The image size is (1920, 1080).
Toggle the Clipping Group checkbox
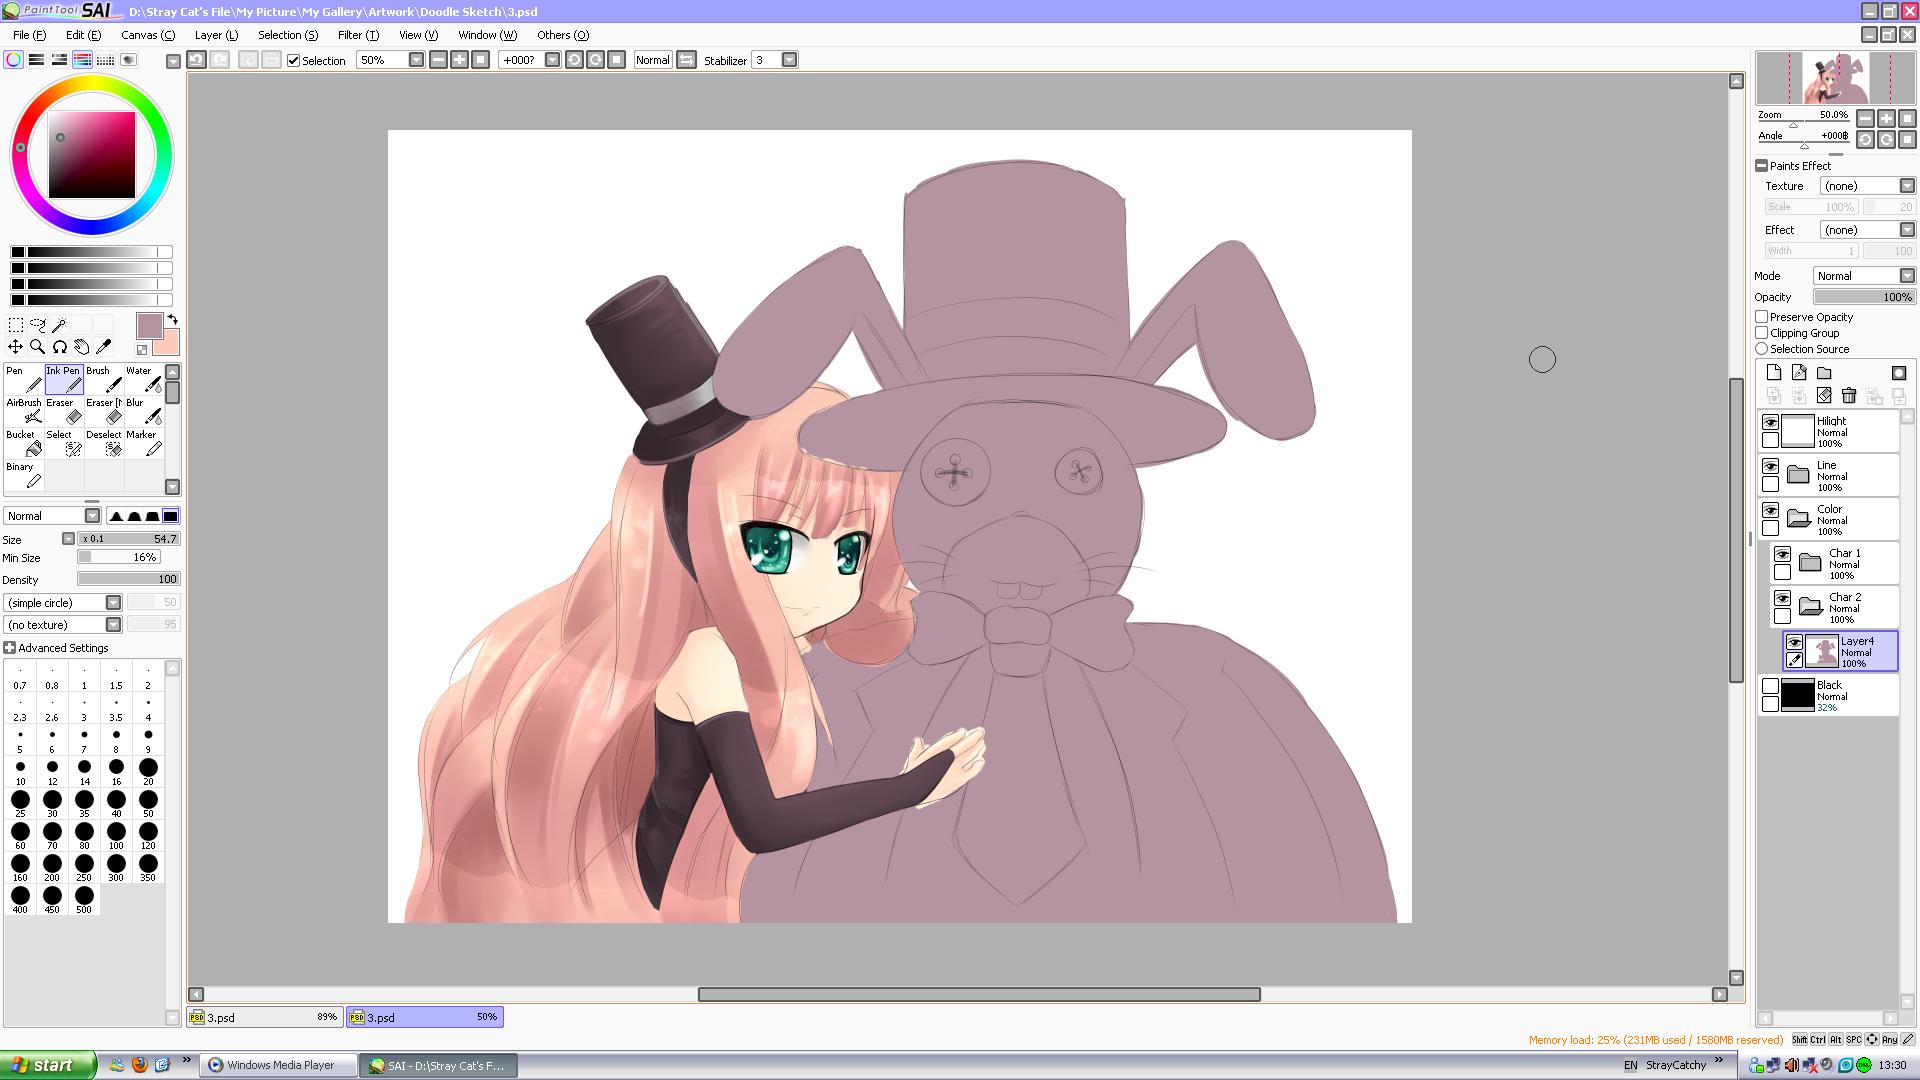[1762, 333]
